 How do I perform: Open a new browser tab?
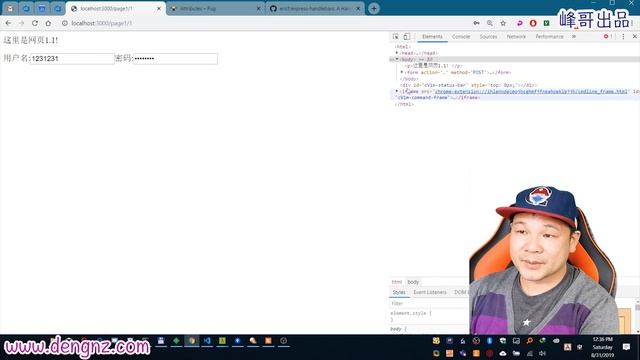coord(374,8)
